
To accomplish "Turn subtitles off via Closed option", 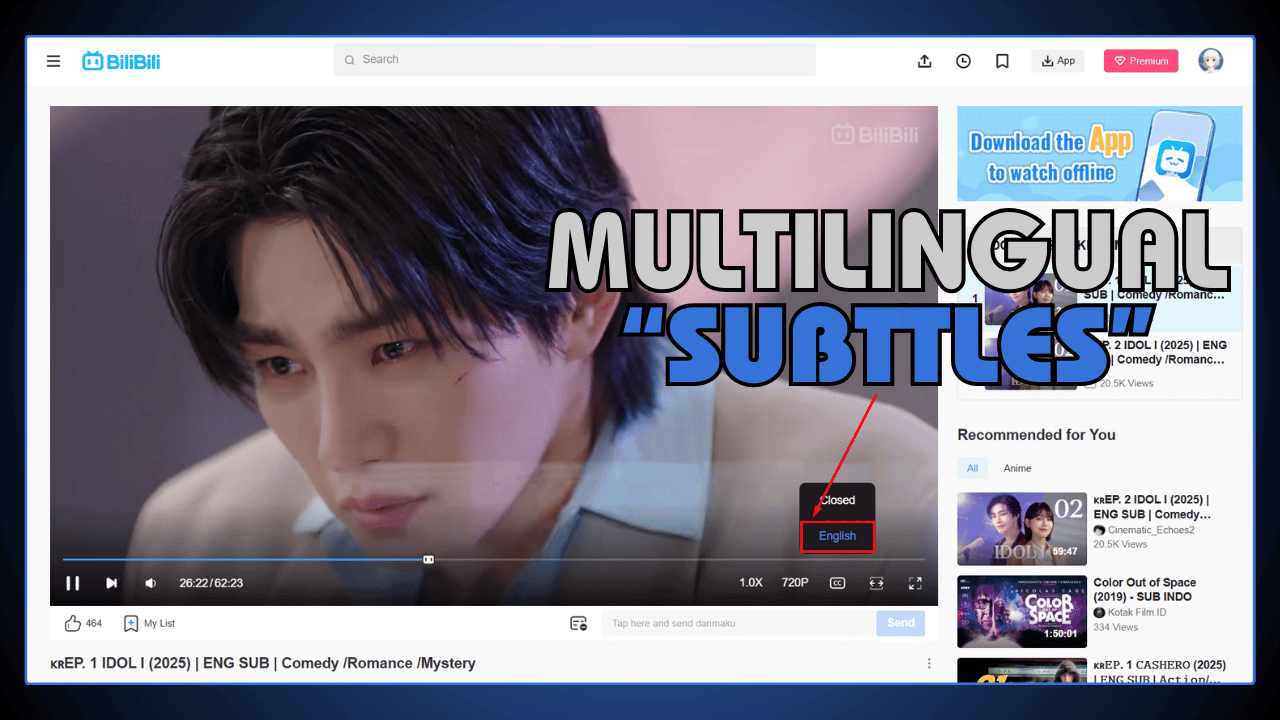I will tap(837, 500).
